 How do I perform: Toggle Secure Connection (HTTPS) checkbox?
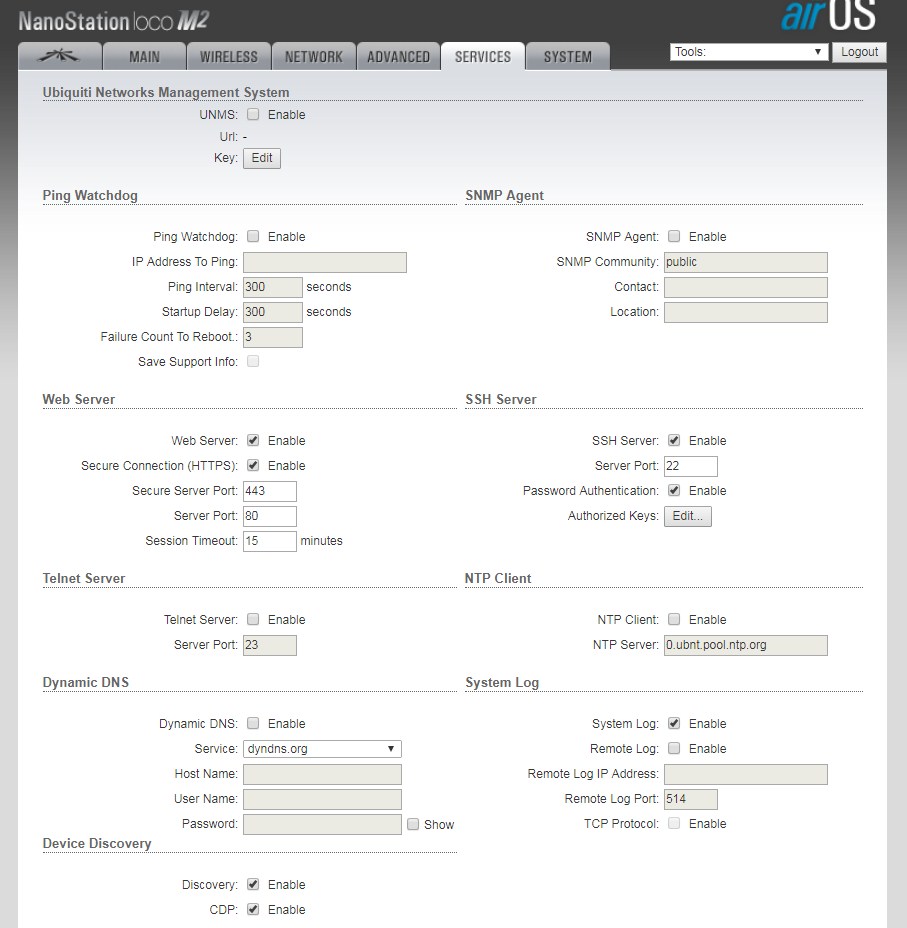[253, 465]
